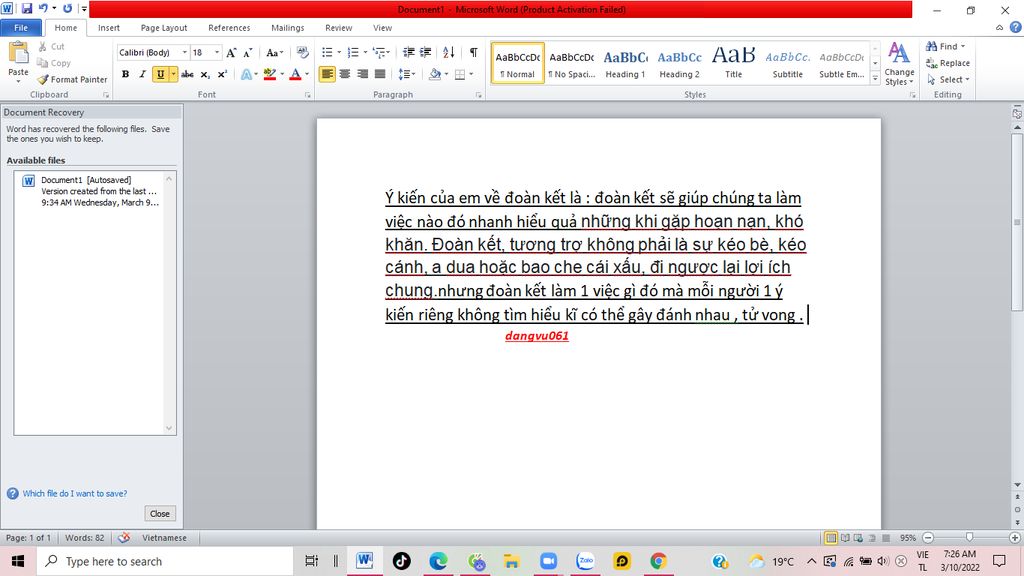This screenshot has width=1024, height=576.
Task: Open Microsoft Edge from the taskbar
Action: pyautogui.click(x=438, y=561)
